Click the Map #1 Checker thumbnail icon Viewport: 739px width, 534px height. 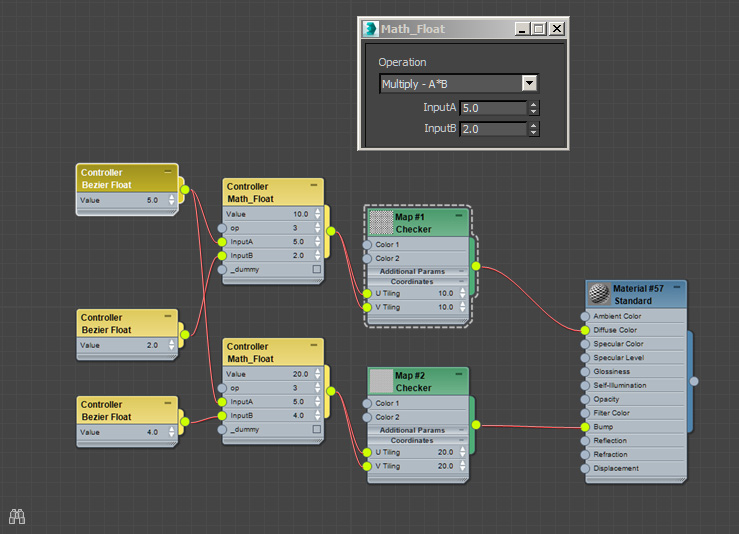click(381, 222)
